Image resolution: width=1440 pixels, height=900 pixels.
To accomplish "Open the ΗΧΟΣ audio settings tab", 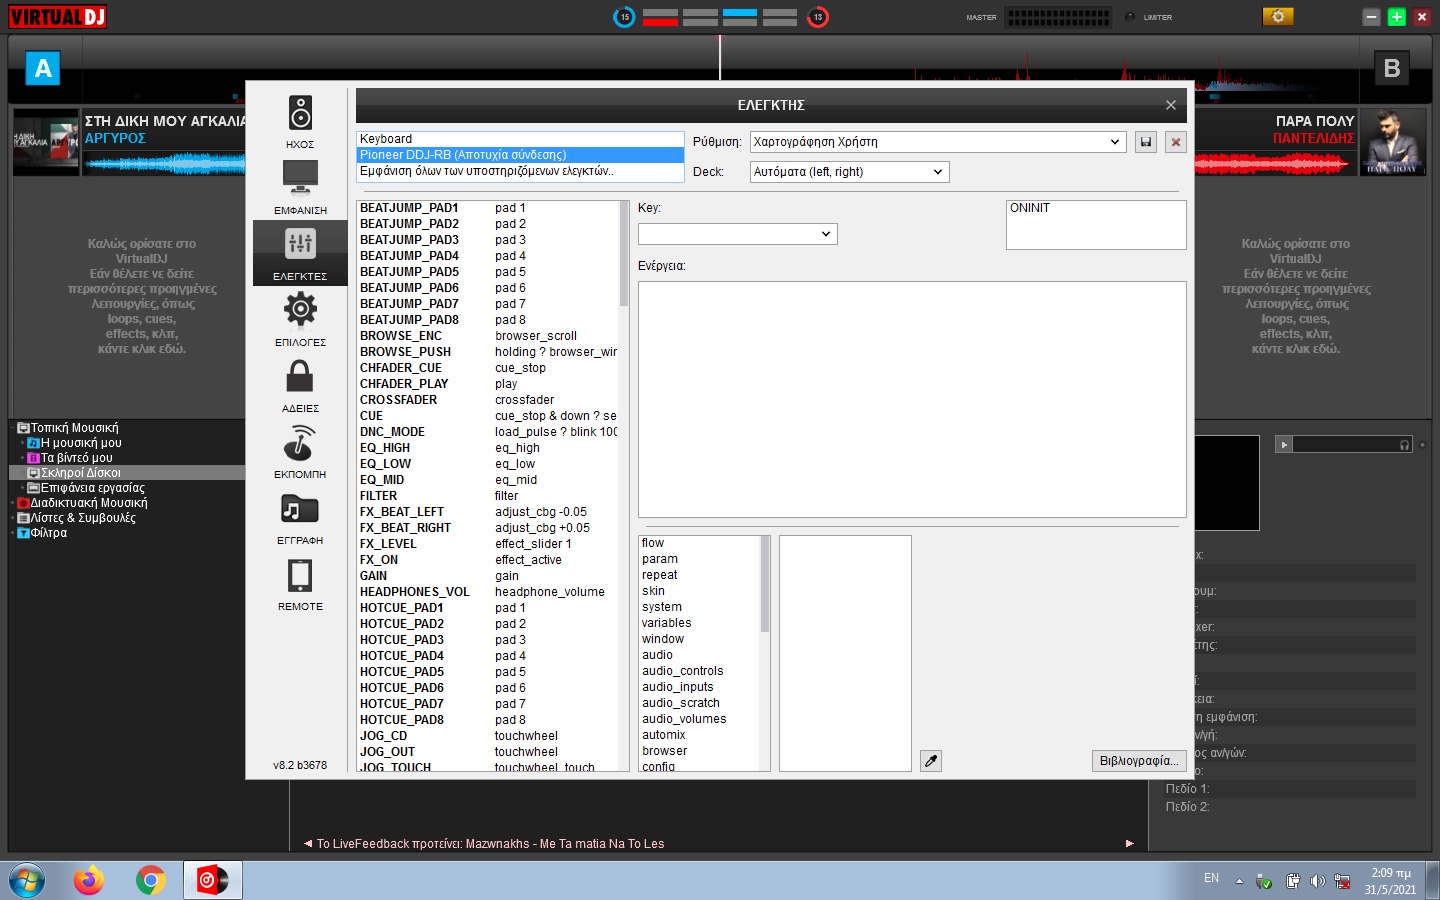I will coord(300,121).
